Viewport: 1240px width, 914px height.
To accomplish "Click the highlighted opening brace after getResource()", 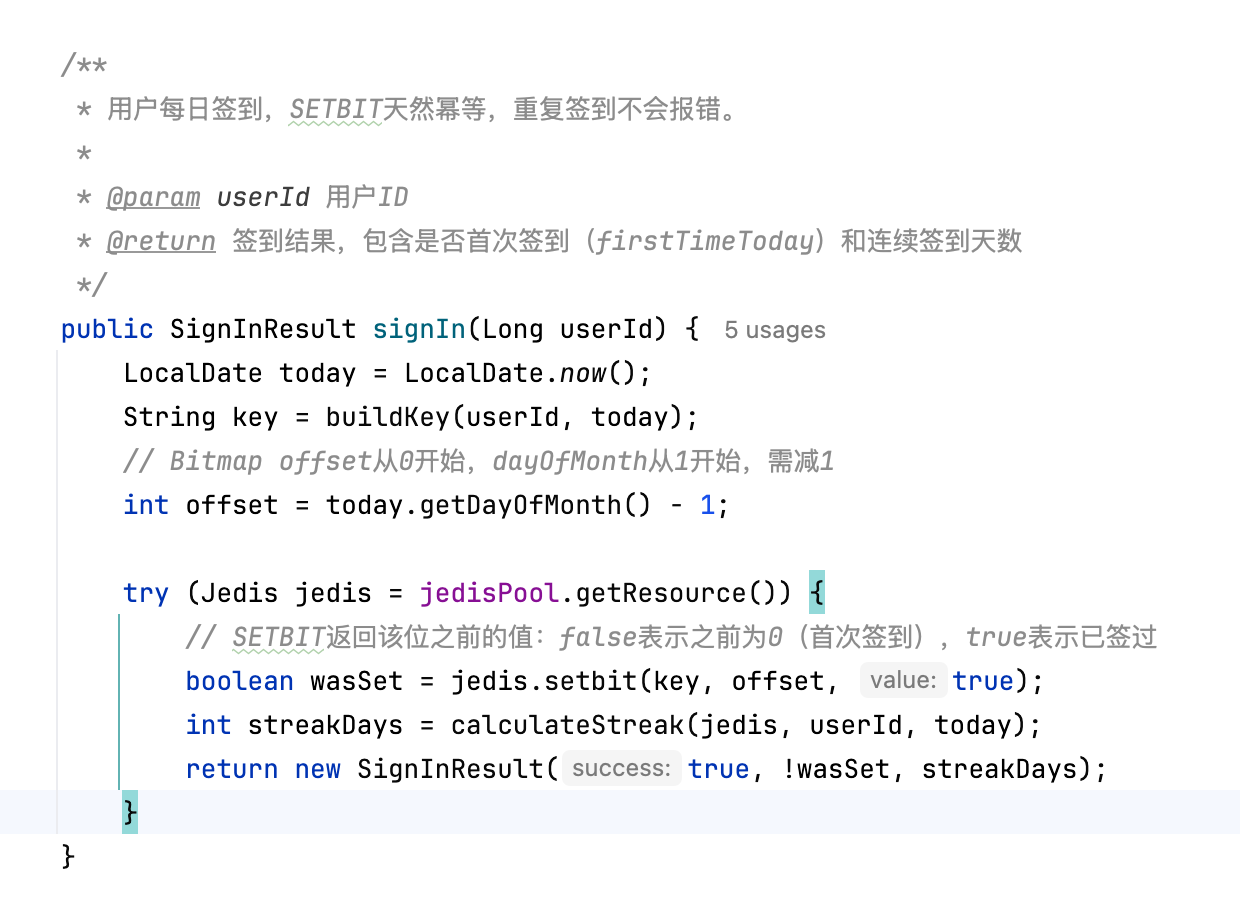I will (x=816, y=593).
